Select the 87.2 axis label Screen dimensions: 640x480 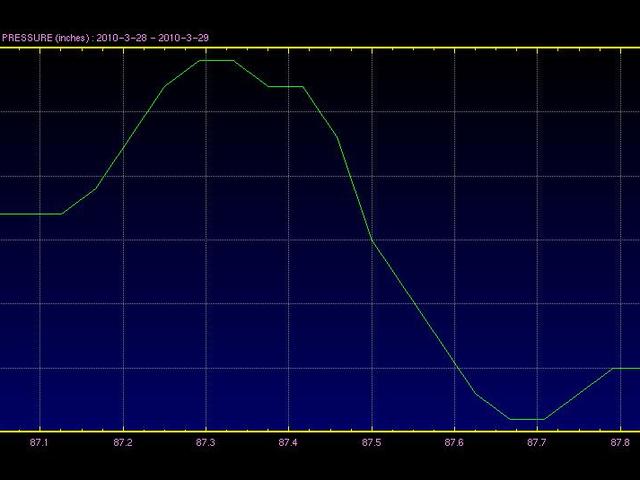coord(123,442)
